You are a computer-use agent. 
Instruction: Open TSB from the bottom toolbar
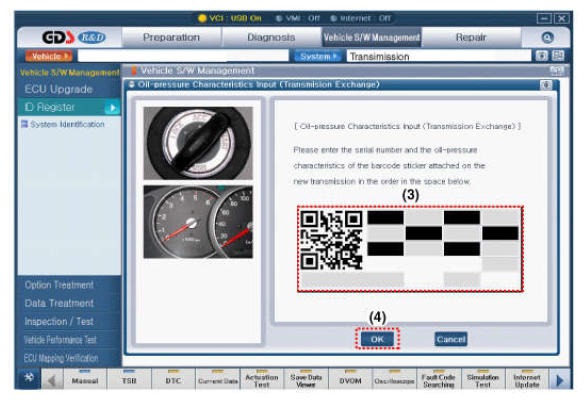(129, 380)
